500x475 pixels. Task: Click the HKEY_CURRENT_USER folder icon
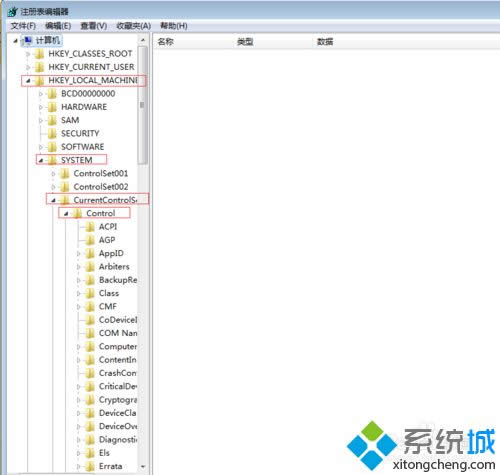[x=39, y=67]
